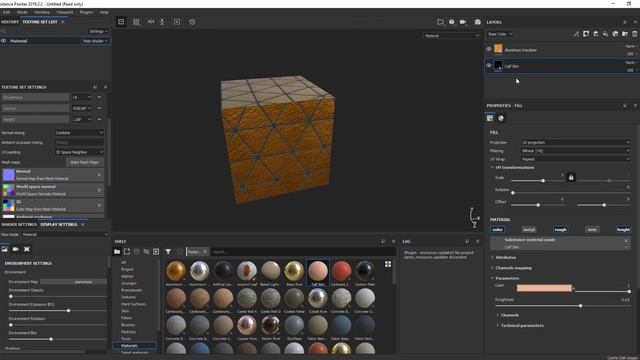The image size is (640, 360).
Task: Expand the Attributes section
Action: click(x=505, y=258)
